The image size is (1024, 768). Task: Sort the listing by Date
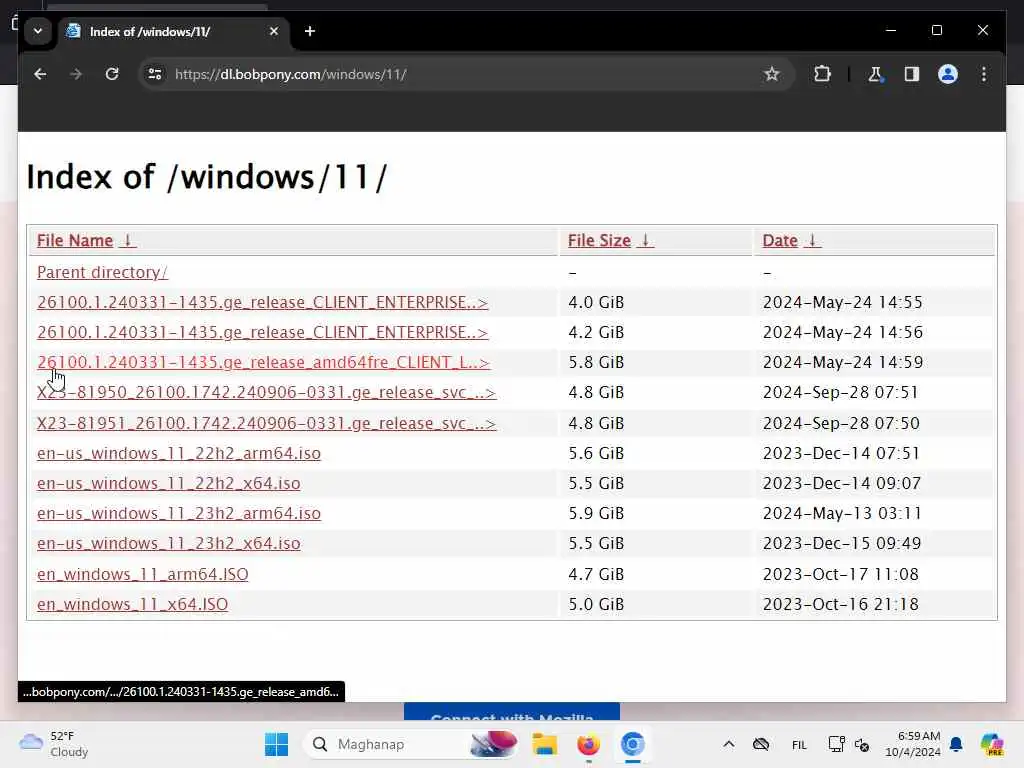pyautogui.click(x=780, y=240)
